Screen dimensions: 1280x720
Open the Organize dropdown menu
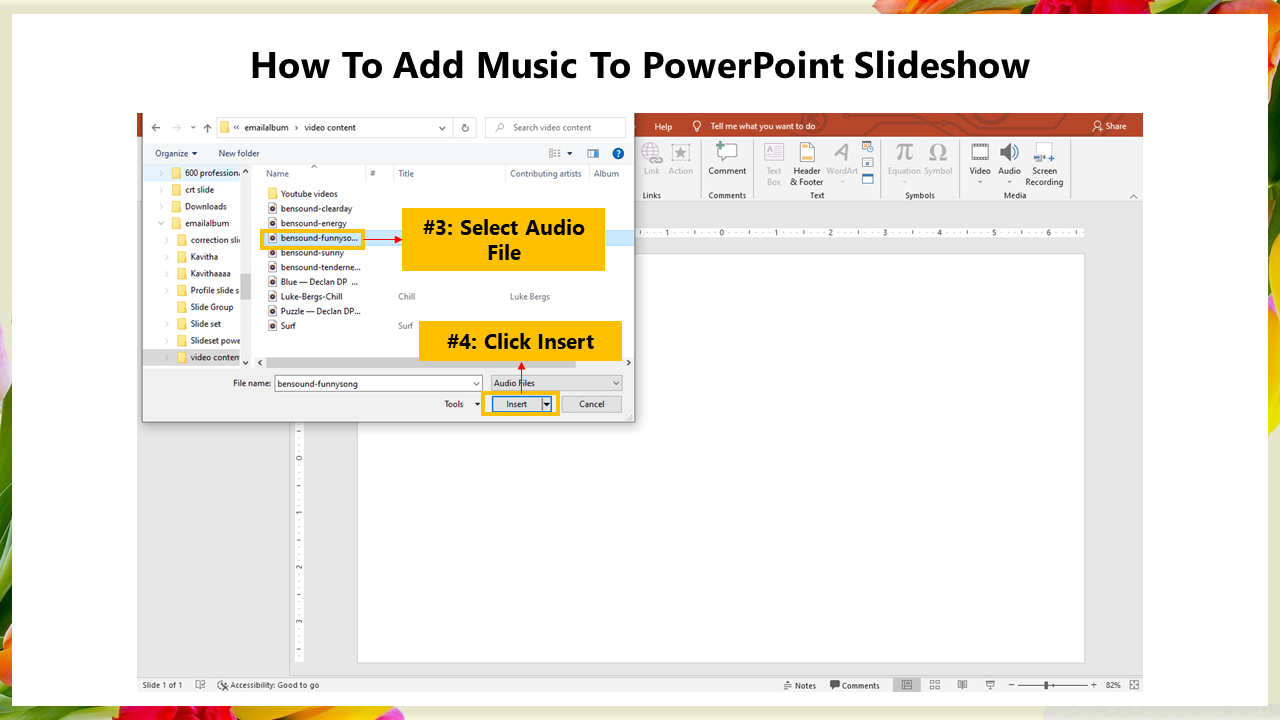[x=176, y=153]
